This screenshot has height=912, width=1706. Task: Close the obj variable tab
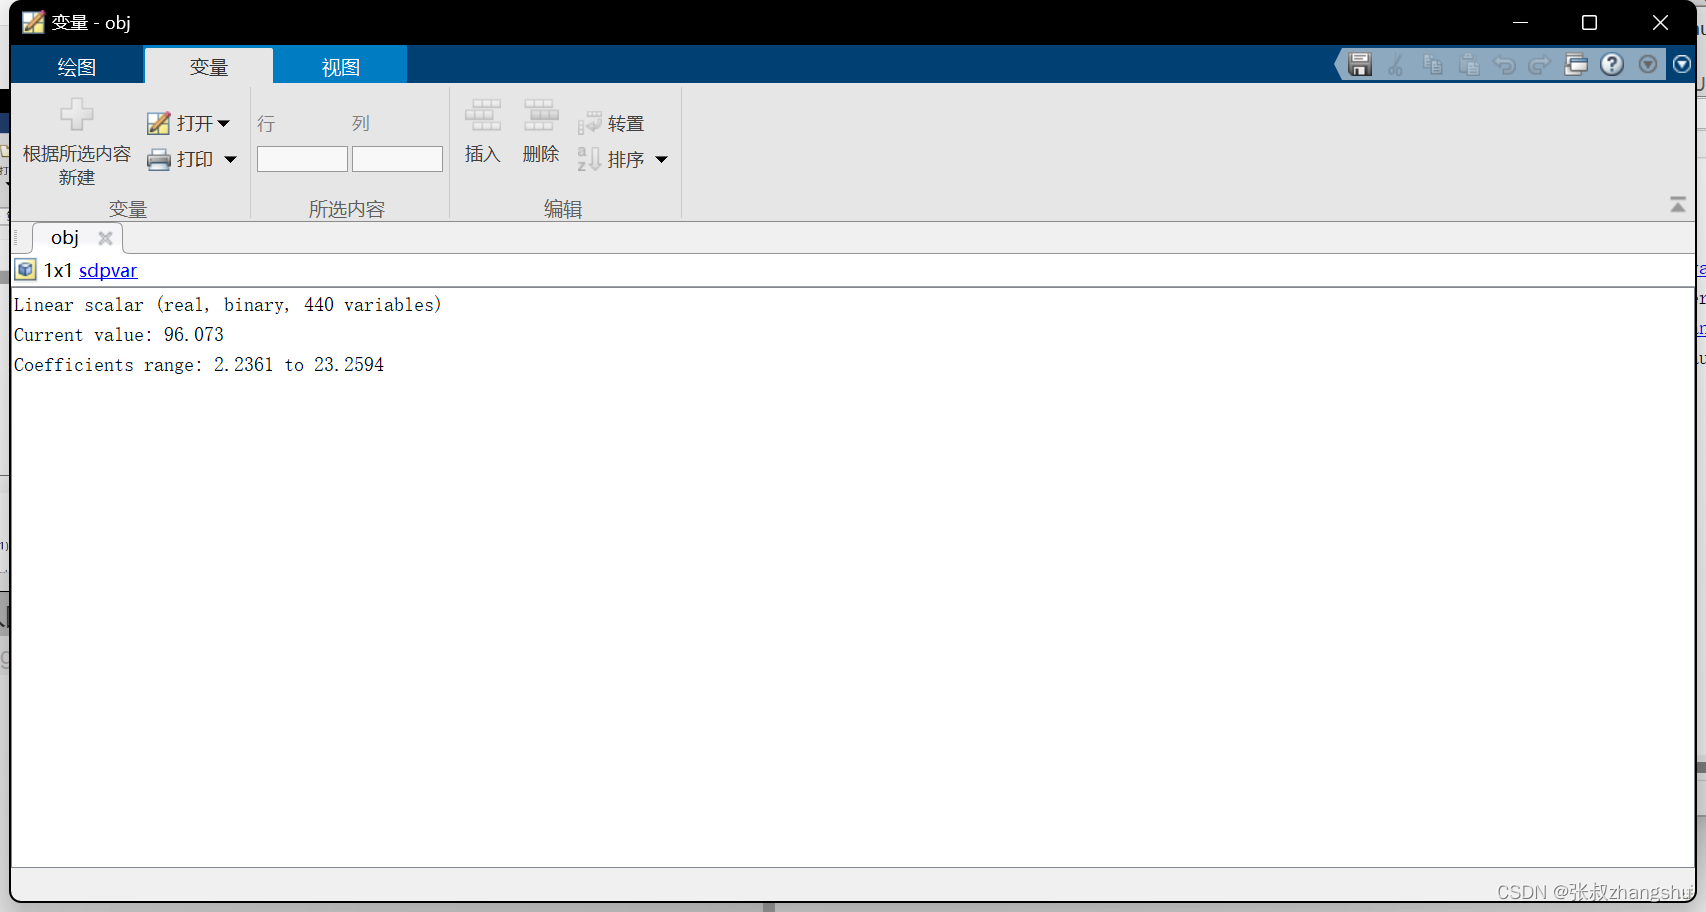(105, 237)
